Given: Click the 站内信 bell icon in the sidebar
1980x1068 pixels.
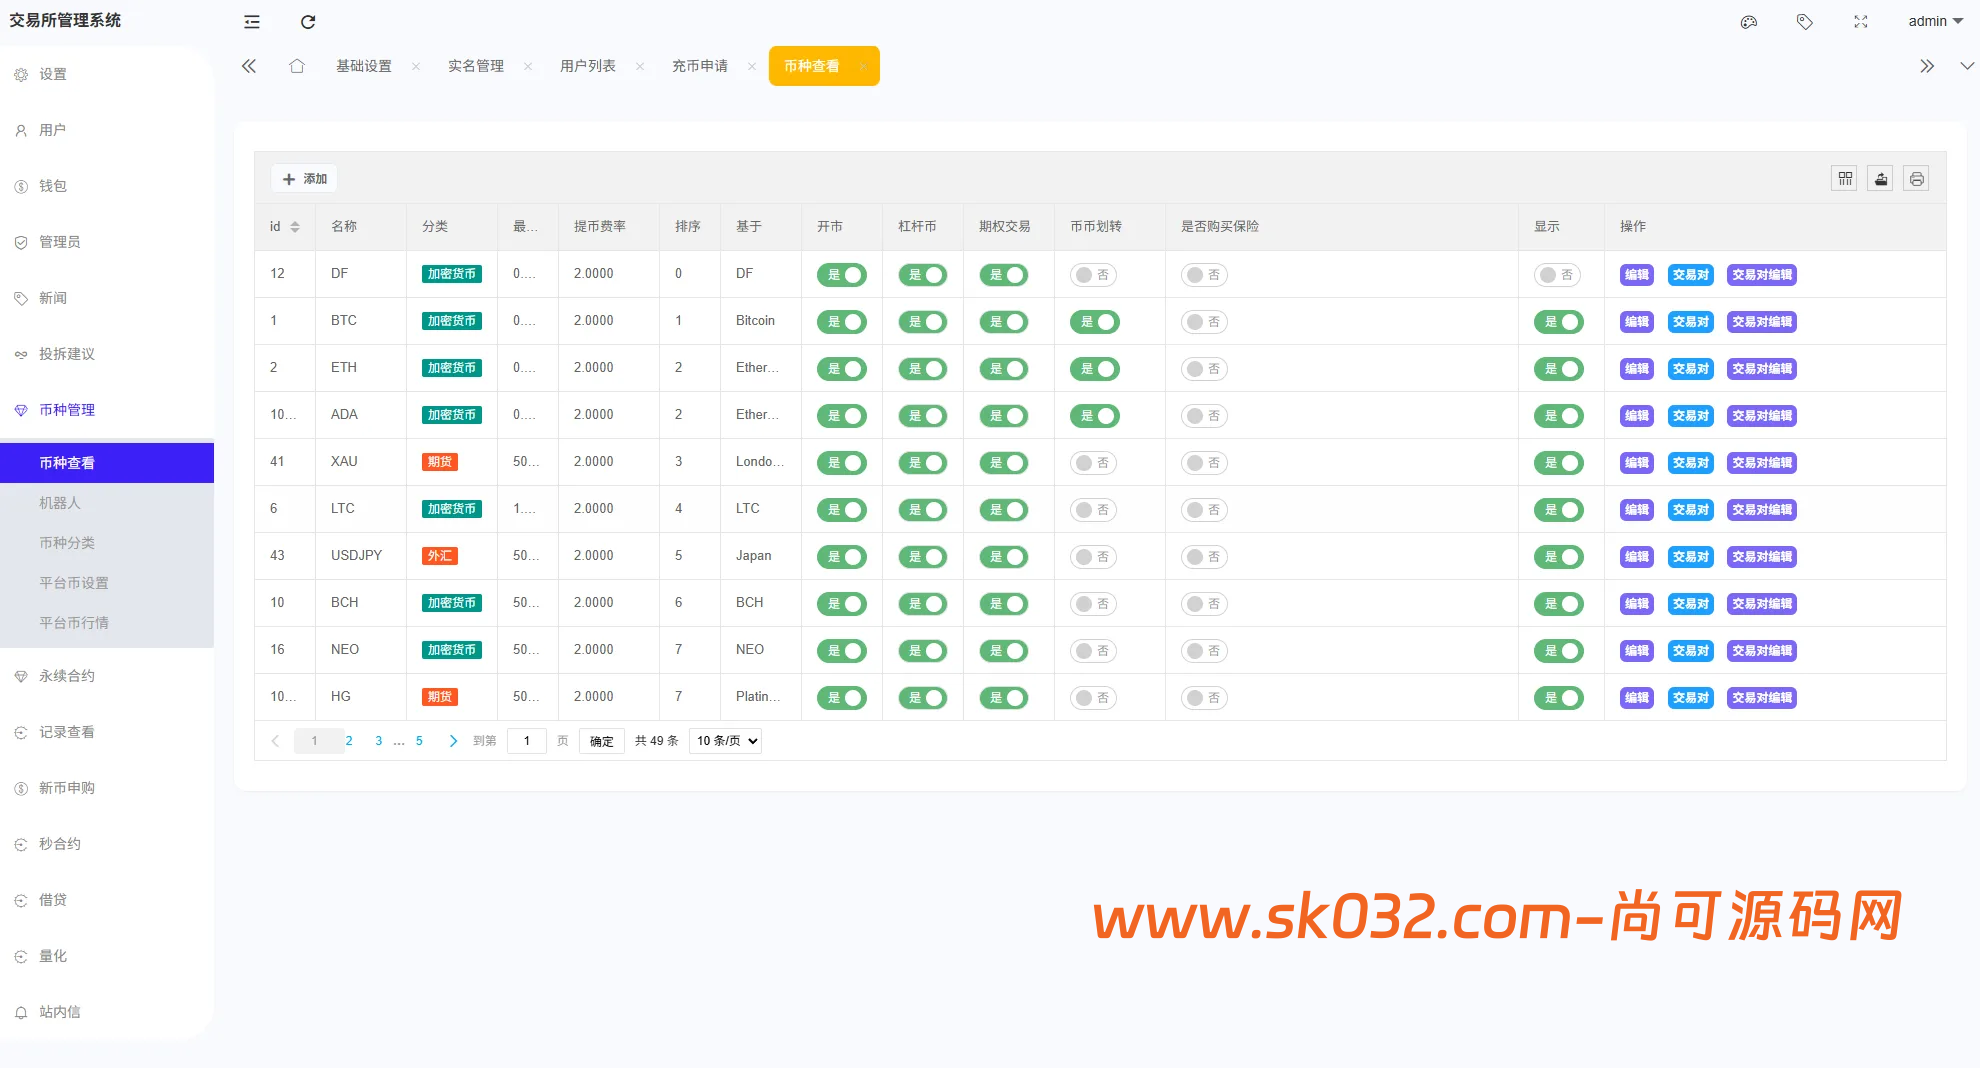Looking at the screenshot, I should 21,1013.
